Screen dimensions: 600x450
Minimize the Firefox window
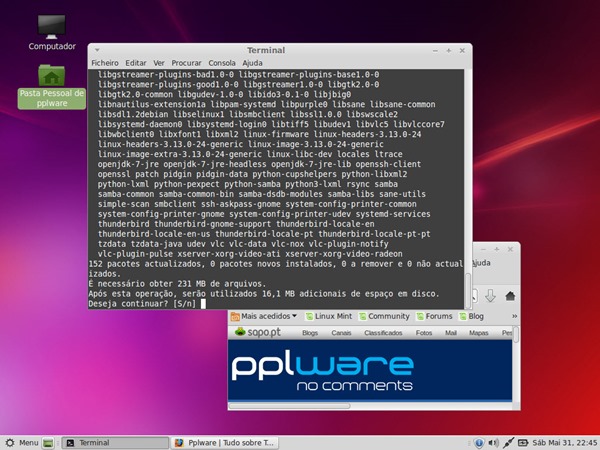coord(483,249)
